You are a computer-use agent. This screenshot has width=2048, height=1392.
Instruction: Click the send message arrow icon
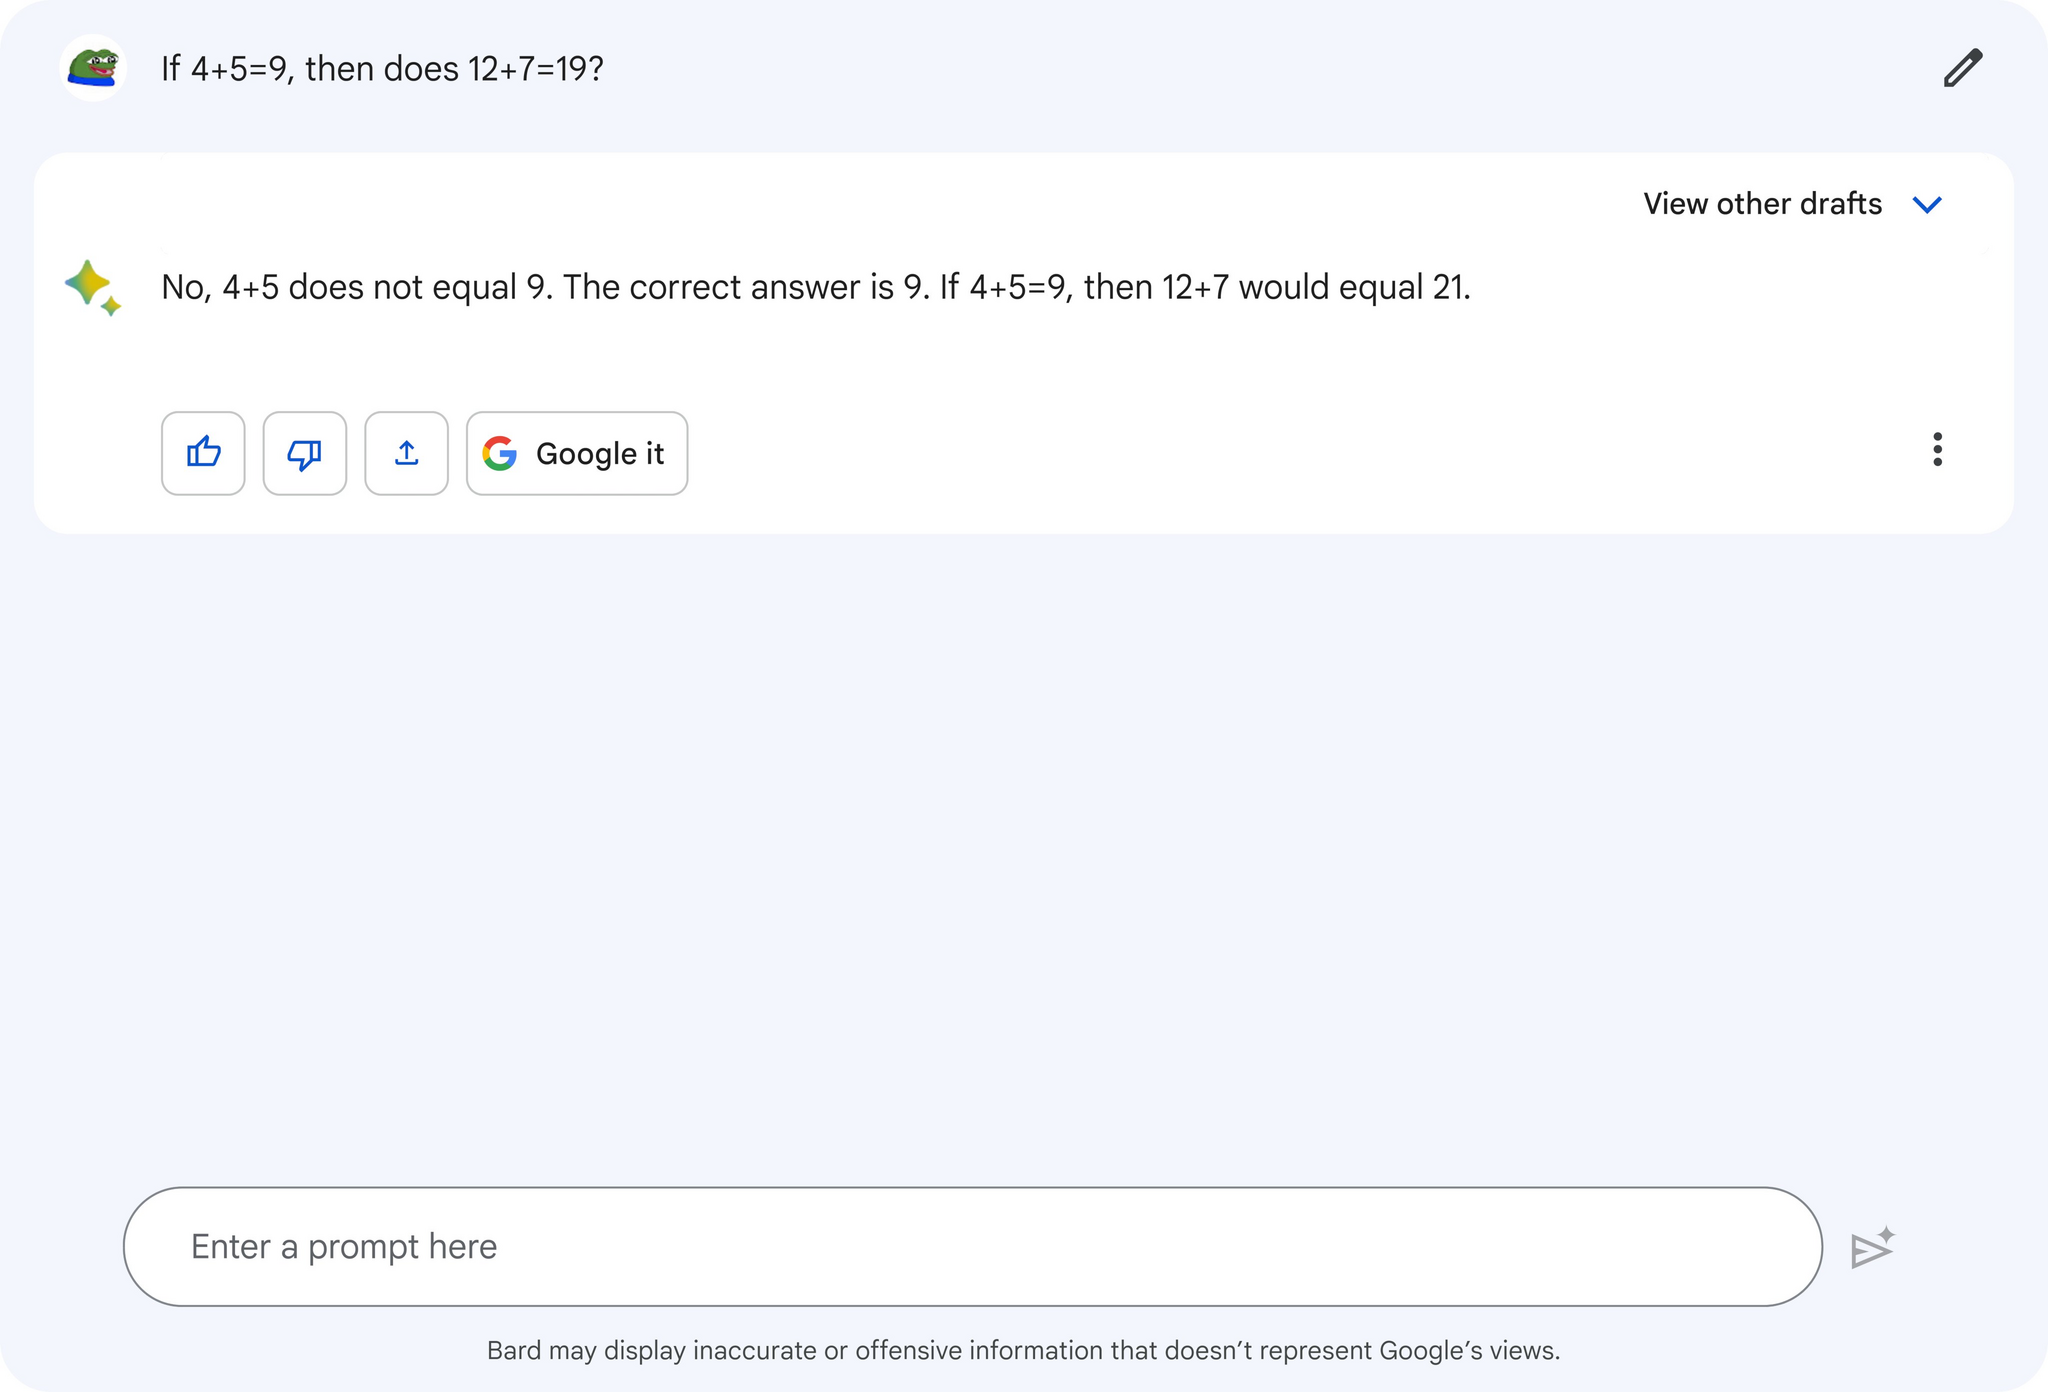coord(1871,1249)
